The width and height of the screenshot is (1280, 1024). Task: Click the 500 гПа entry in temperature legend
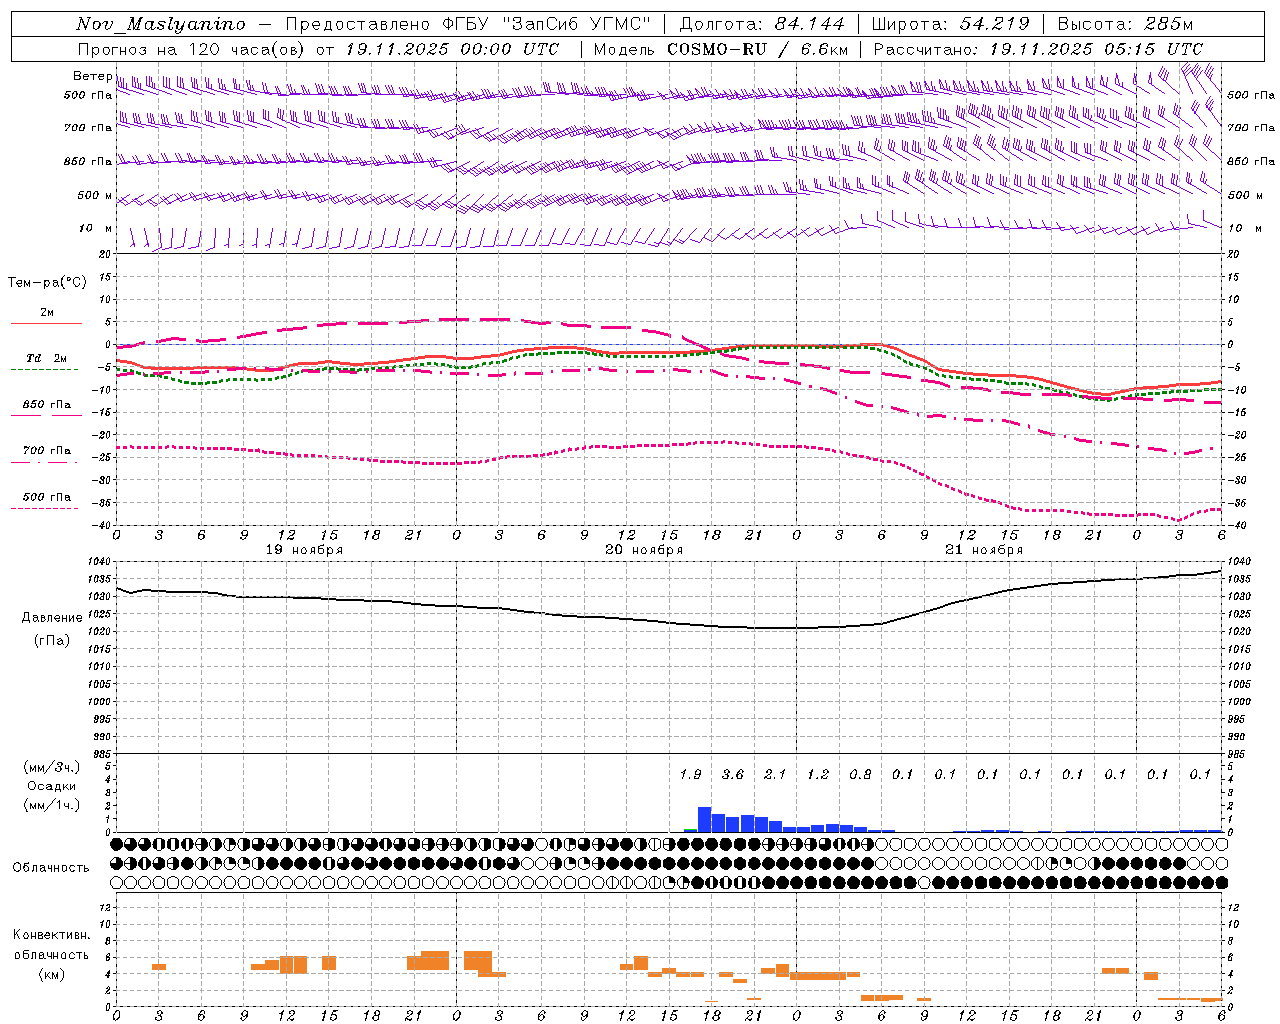click(x=47, y=497)
